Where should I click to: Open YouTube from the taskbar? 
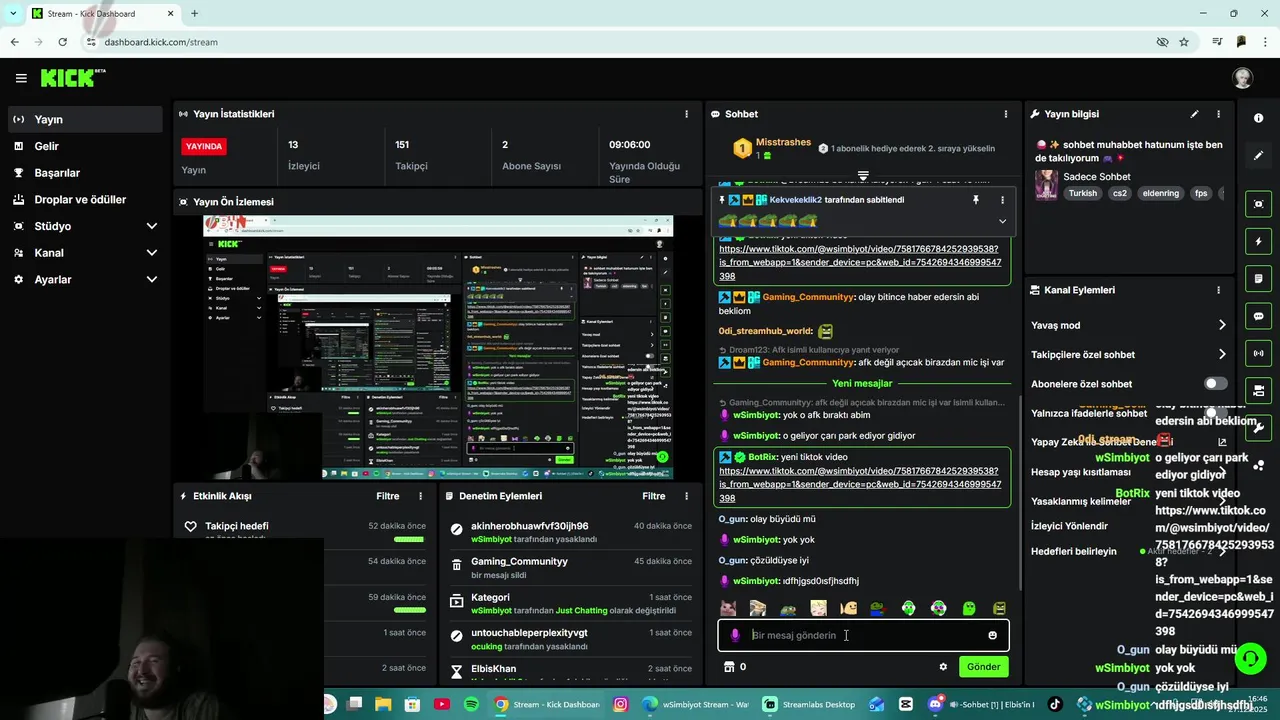(x=442, y=704)
